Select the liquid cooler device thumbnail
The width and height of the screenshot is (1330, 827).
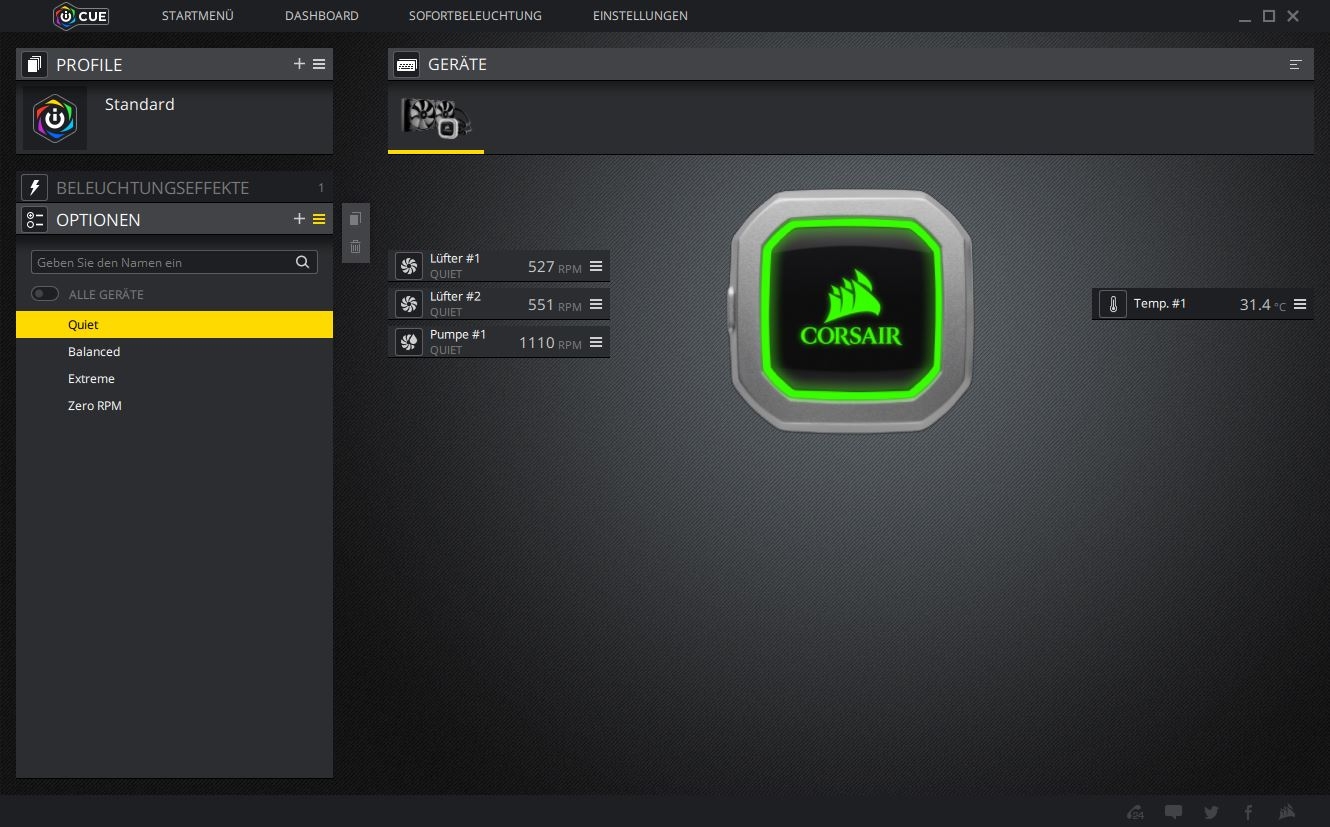(436, 118)
